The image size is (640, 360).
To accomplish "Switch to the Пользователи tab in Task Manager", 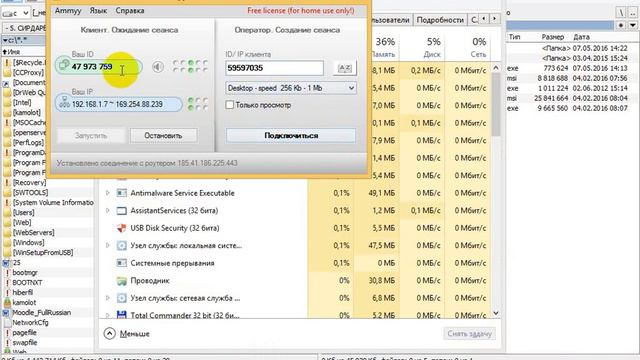I will pyautogui.click(x=390, y=20).
